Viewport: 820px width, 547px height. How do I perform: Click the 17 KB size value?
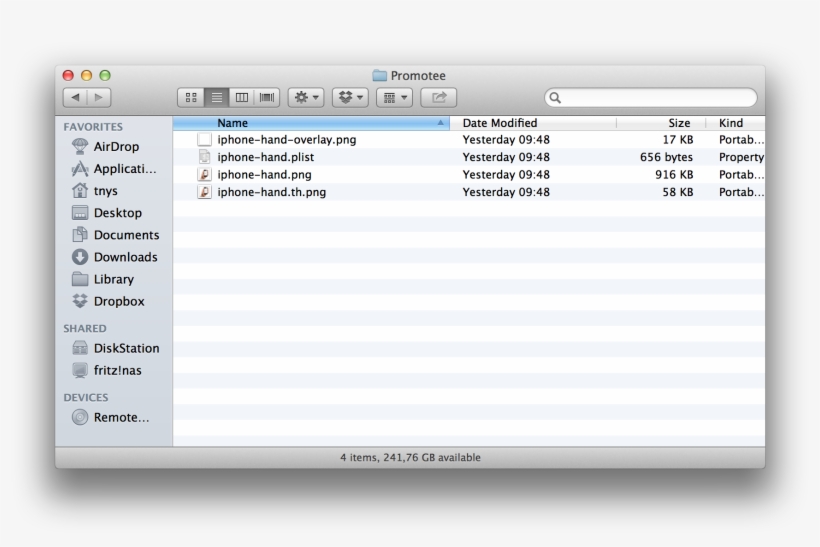(678, 140)
